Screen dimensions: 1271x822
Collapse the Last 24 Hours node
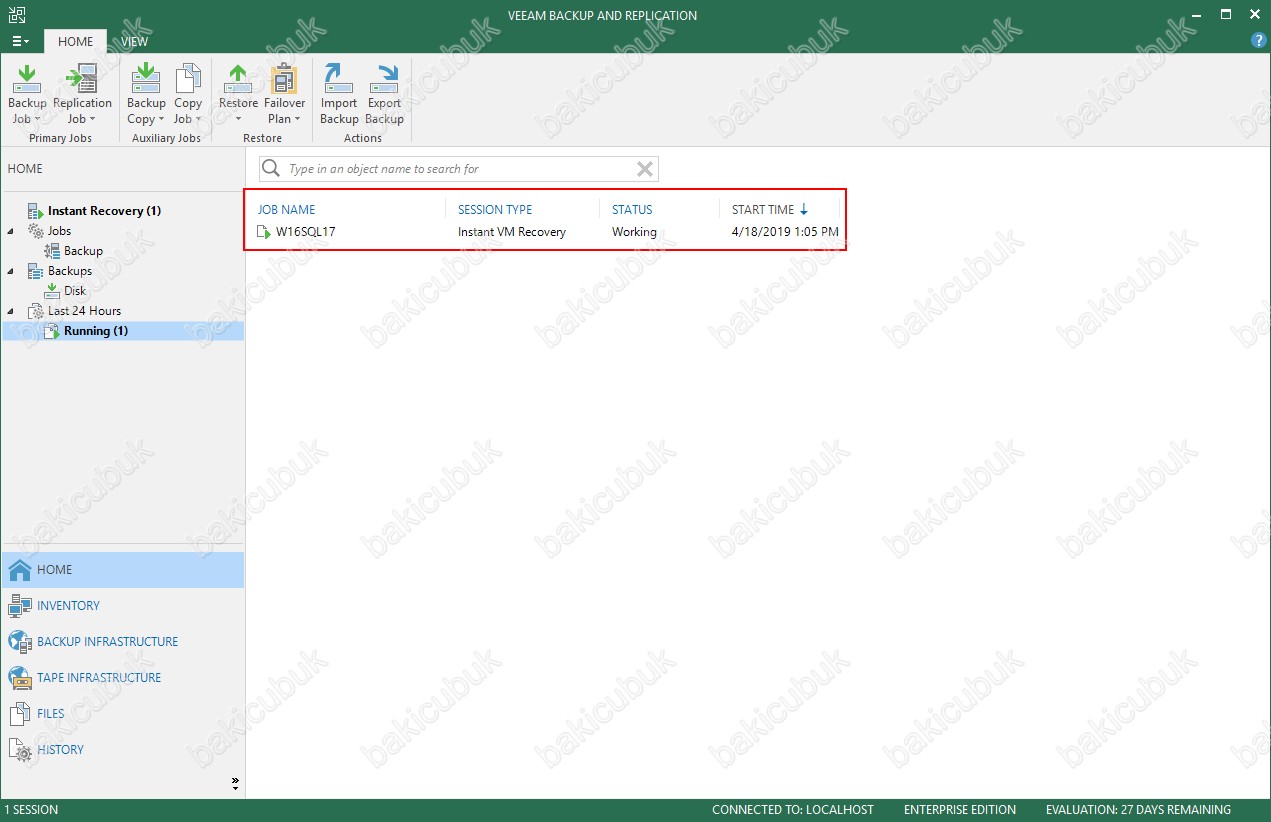click(x=11, y=311)
